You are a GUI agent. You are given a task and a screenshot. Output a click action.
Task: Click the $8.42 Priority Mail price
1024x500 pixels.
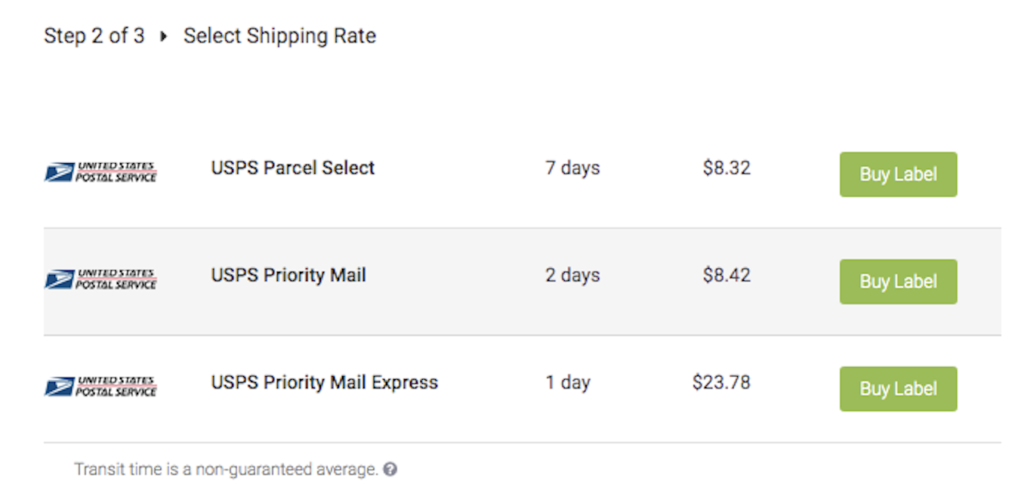point(726,275)
